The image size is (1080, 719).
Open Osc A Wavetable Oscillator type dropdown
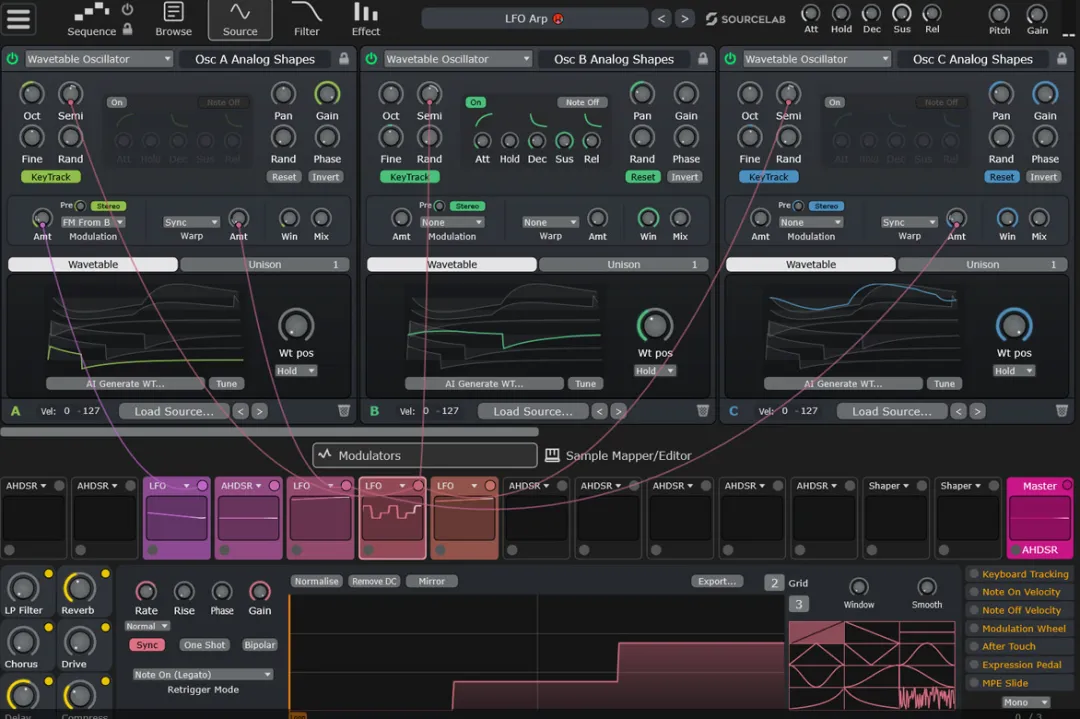(98, 59)
